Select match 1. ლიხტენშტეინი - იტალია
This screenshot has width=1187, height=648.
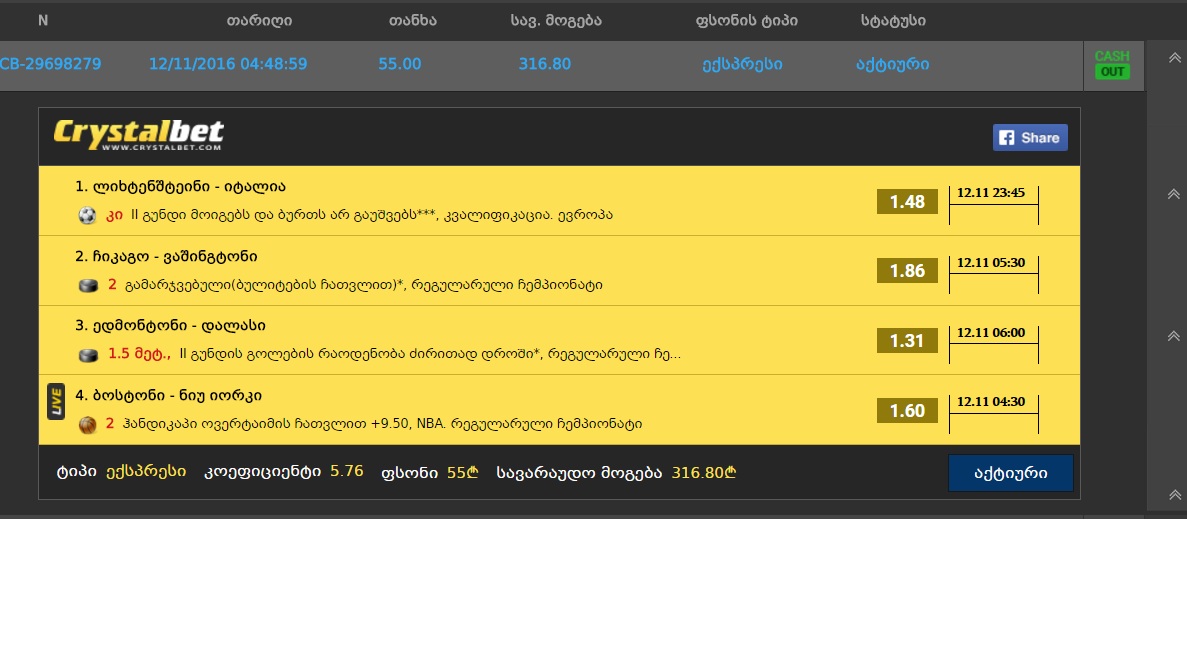180,187
